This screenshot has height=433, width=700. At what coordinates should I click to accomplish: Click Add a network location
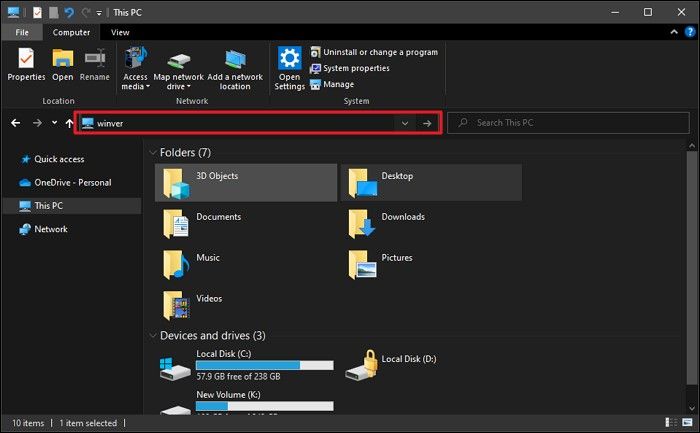click(x=235, y=69)
